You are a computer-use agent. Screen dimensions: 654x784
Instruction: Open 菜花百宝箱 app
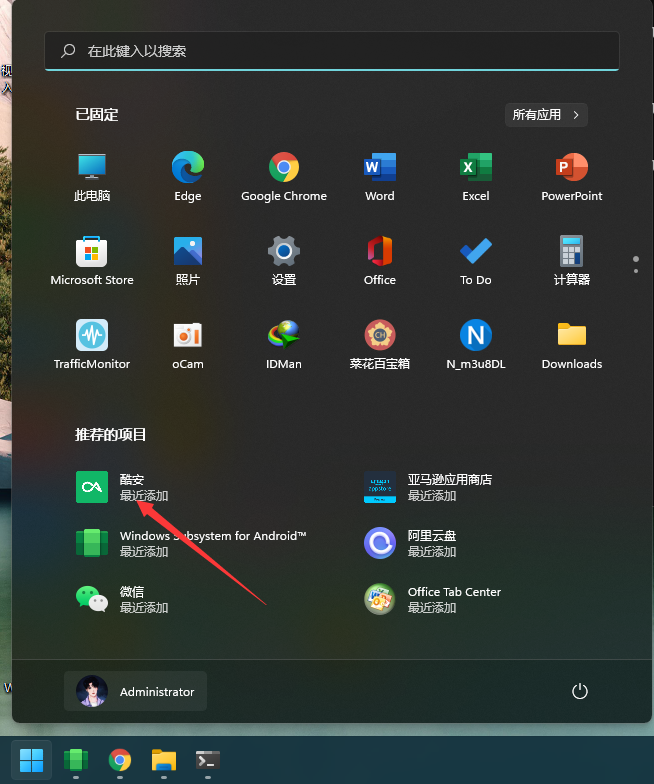[x=380, y=345]
